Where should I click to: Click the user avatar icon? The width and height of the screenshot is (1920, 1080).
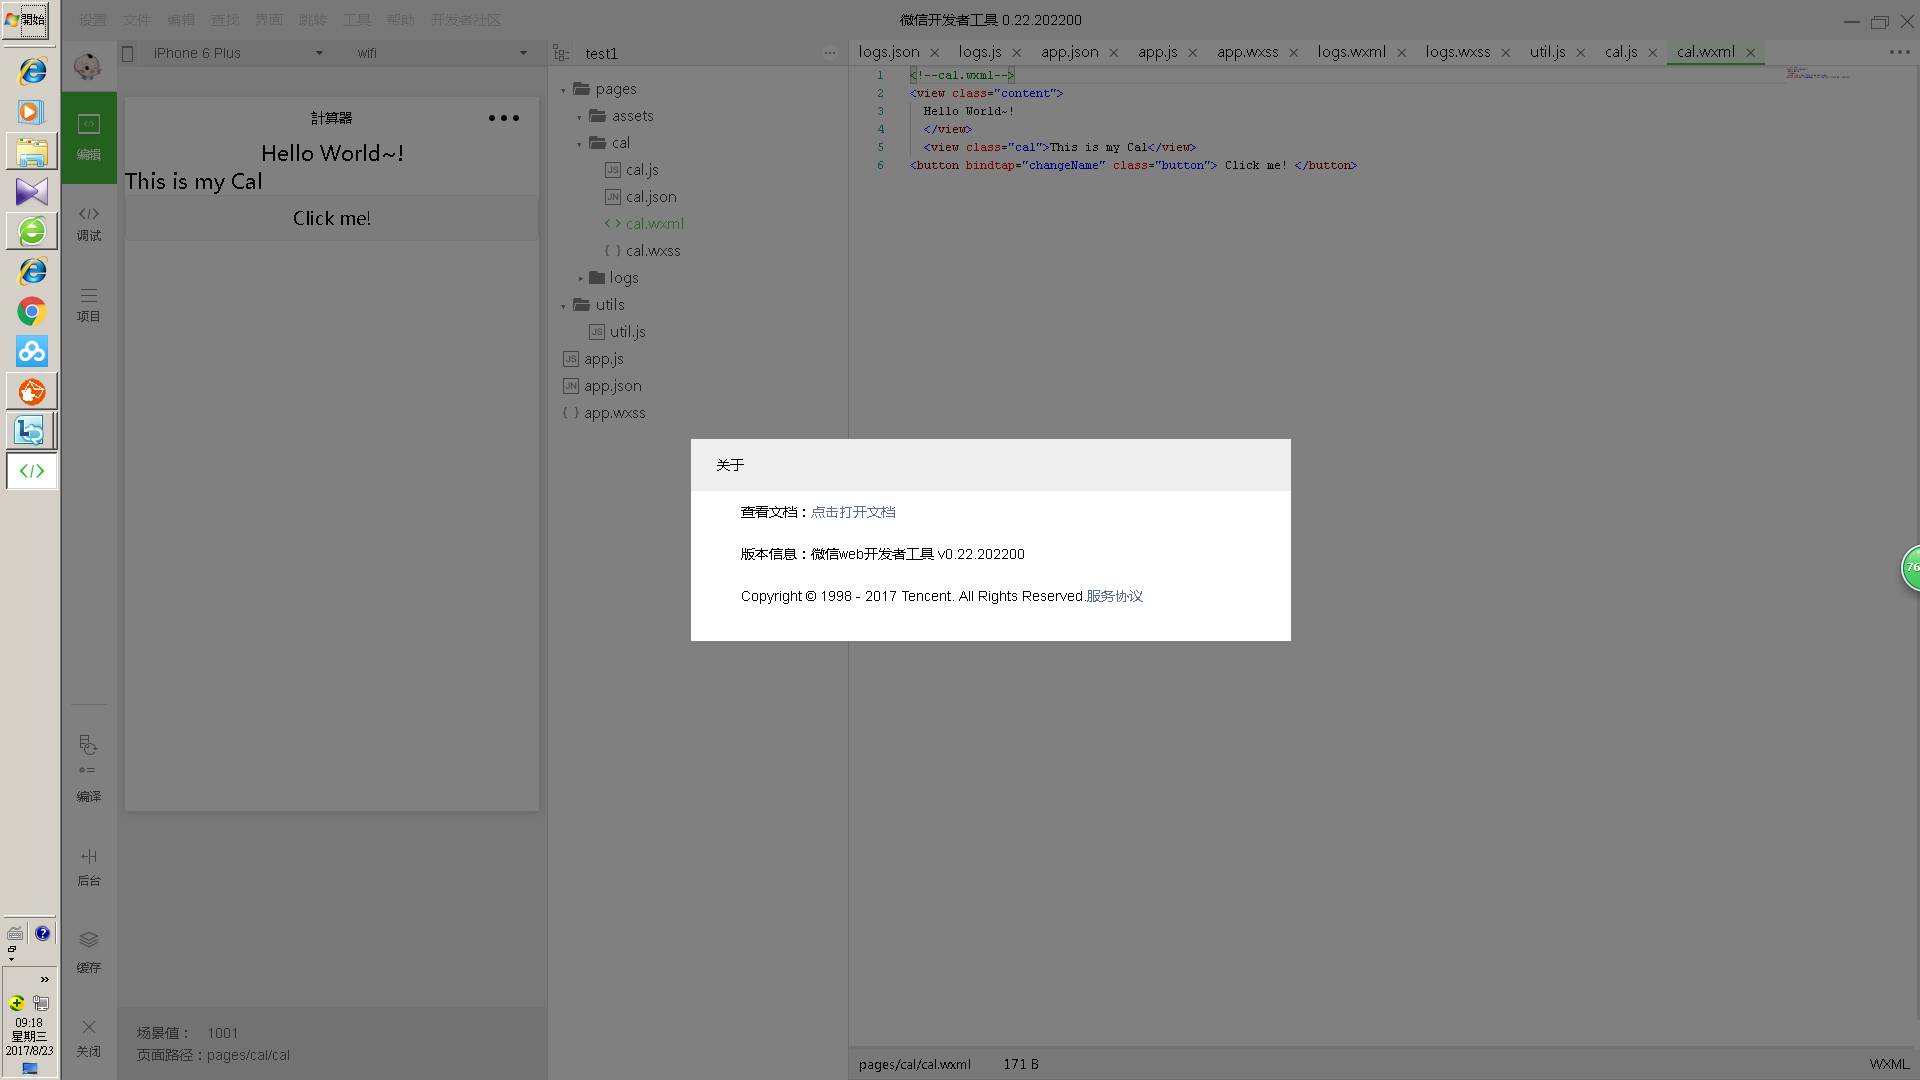coord(88,67)
